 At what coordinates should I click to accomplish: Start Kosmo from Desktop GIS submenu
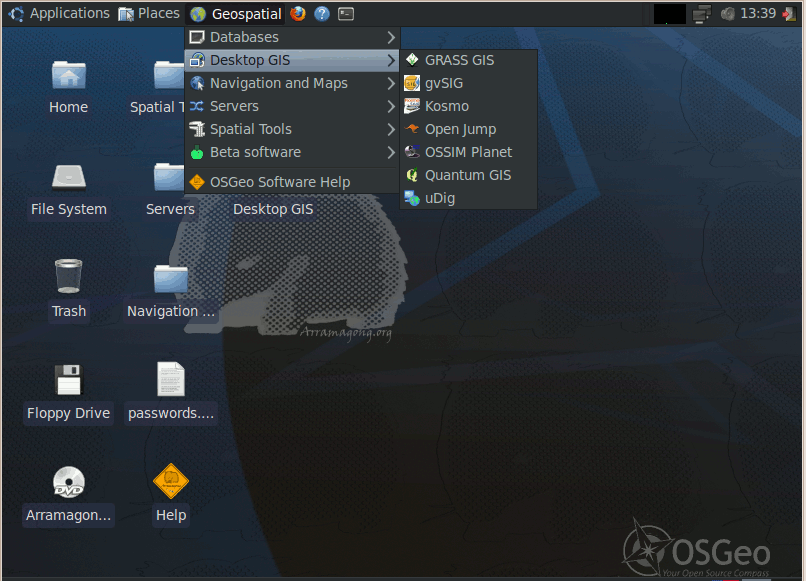click(x=468, y=106)
